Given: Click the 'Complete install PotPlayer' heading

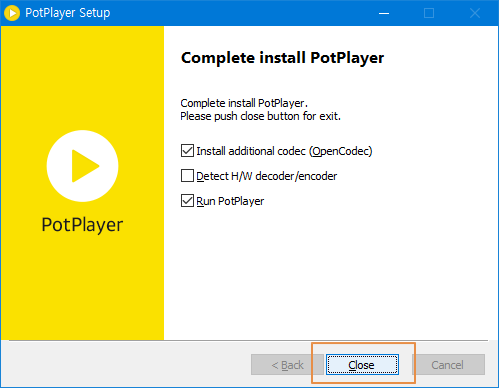Looking at the screenshot, I should coord(282,58).
